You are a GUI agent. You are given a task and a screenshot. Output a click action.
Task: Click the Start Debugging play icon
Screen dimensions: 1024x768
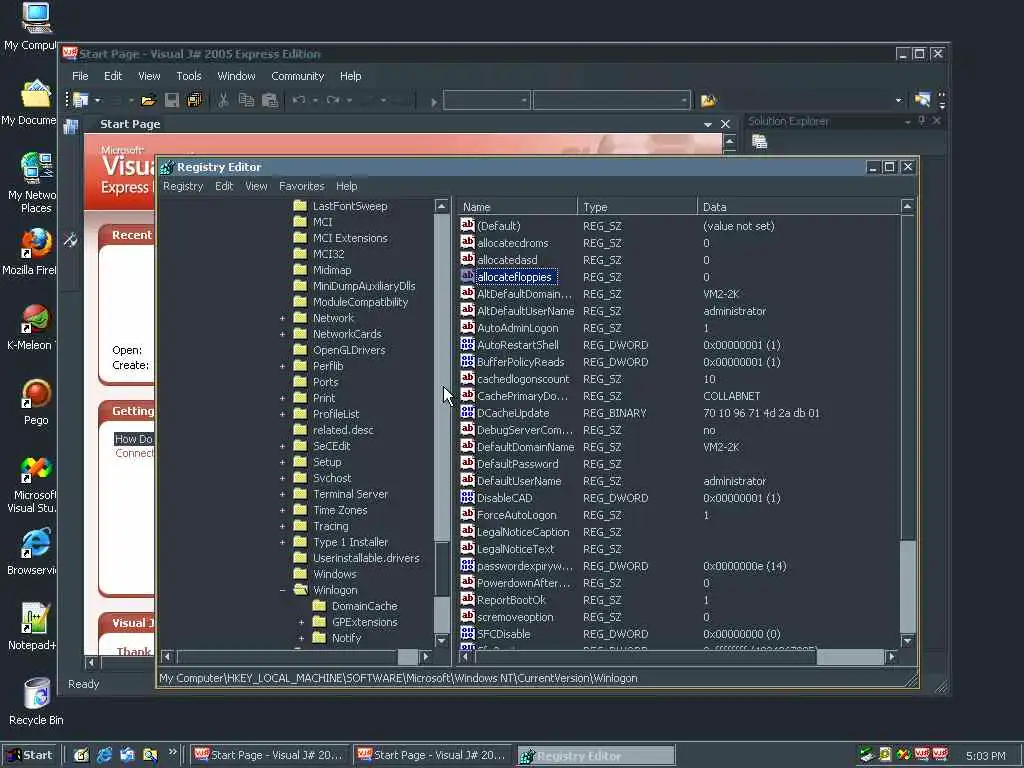[x=434, y=101]
